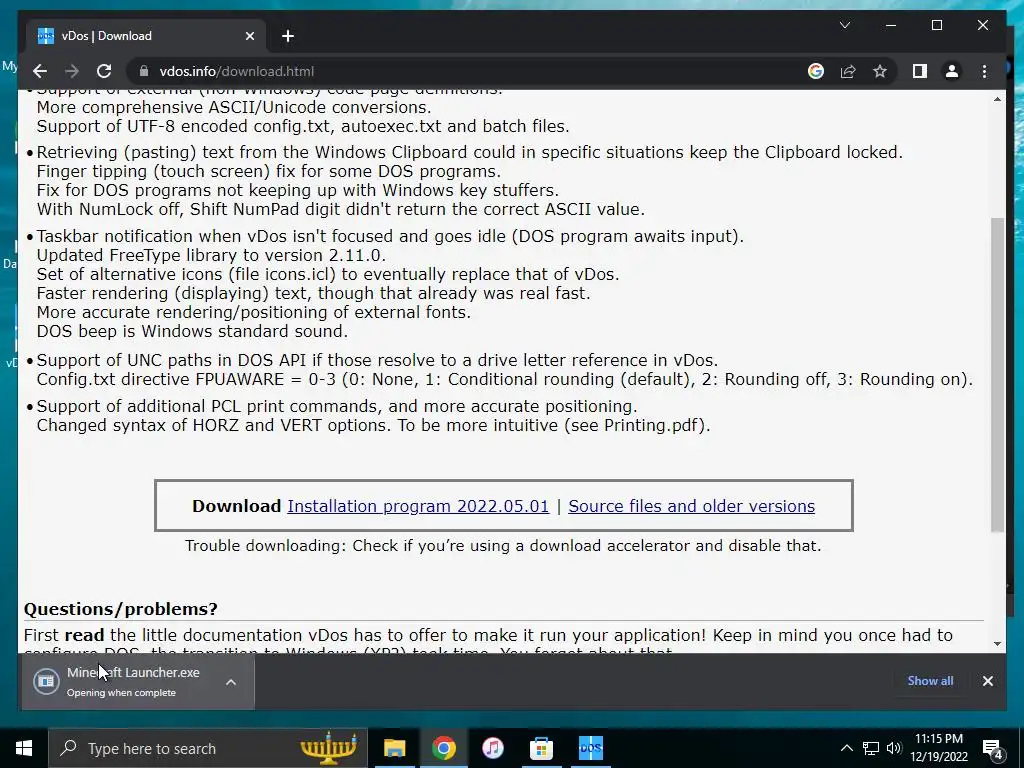Viewport: 1024px width, 768px height.
Task: Click the share page icon
Action: 848,71
